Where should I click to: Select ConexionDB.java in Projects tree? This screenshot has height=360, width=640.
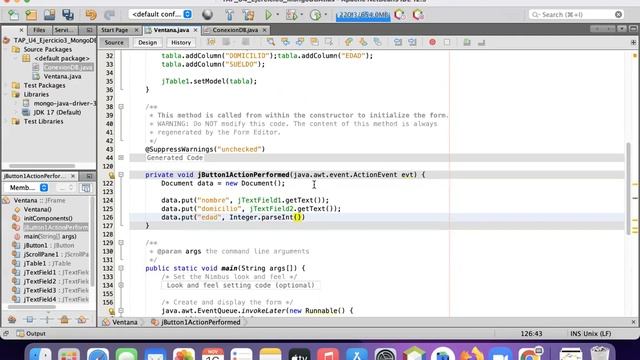pos(68,67)
